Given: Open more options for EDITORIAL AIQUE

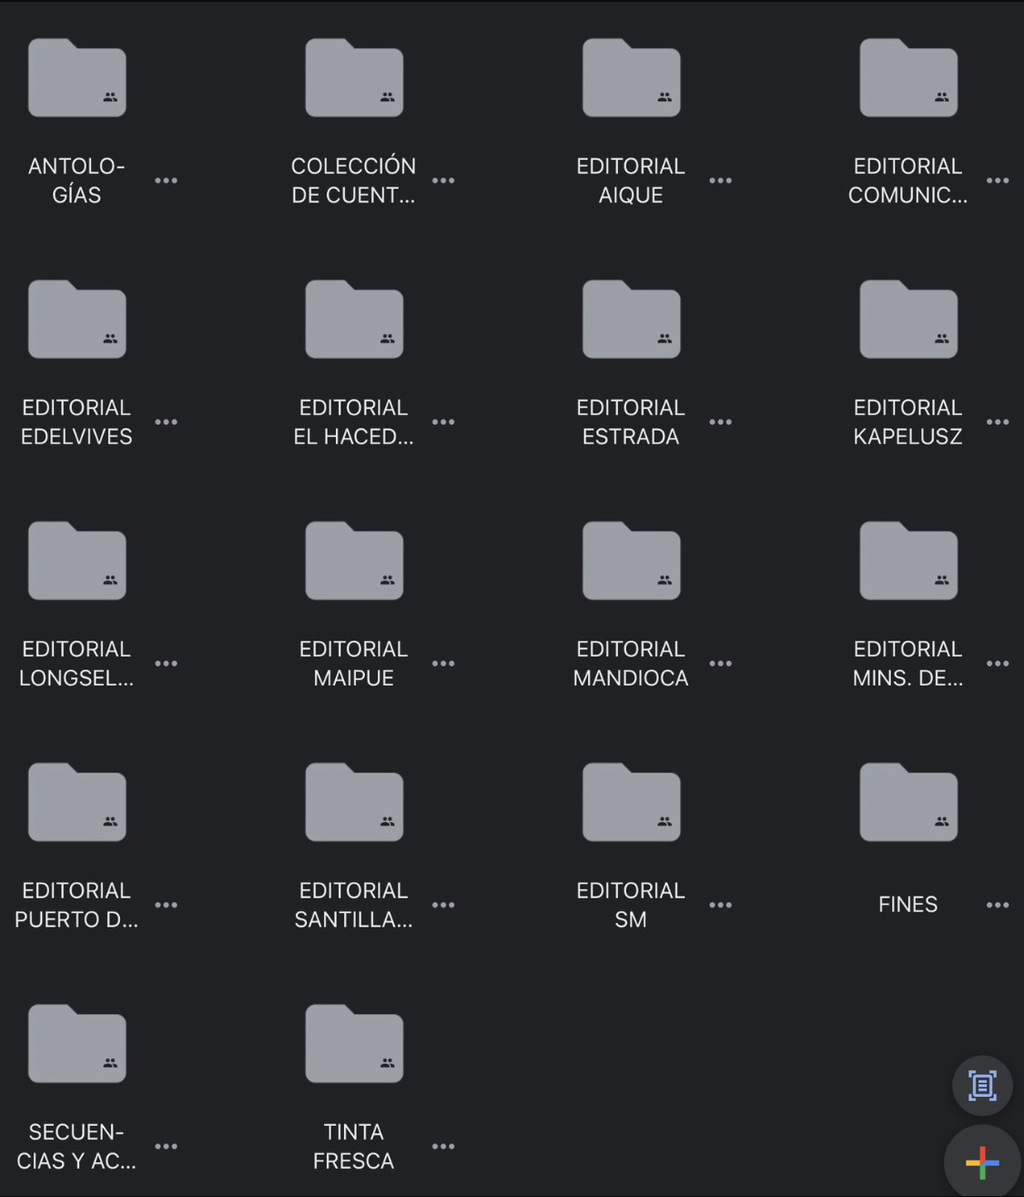Looking at the screenshot, I should (x=720, y=180).
